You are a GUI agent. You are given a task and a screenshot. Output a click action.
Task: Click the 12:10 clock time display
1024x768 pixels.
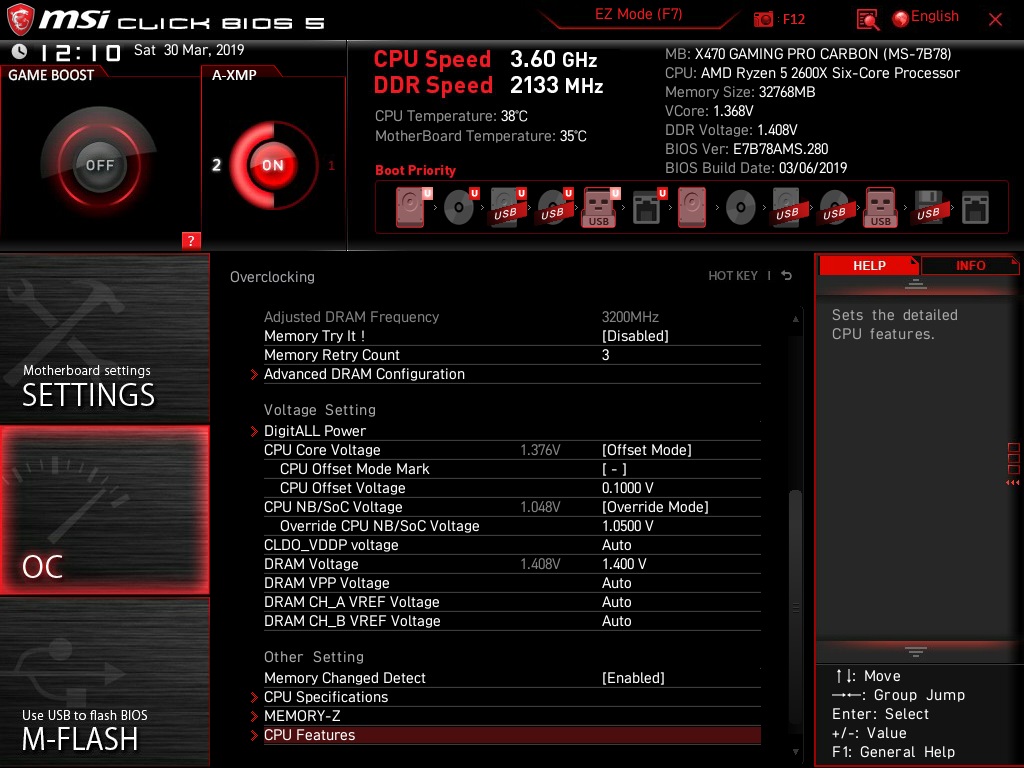pyautogui.click(x=80, y=52)
